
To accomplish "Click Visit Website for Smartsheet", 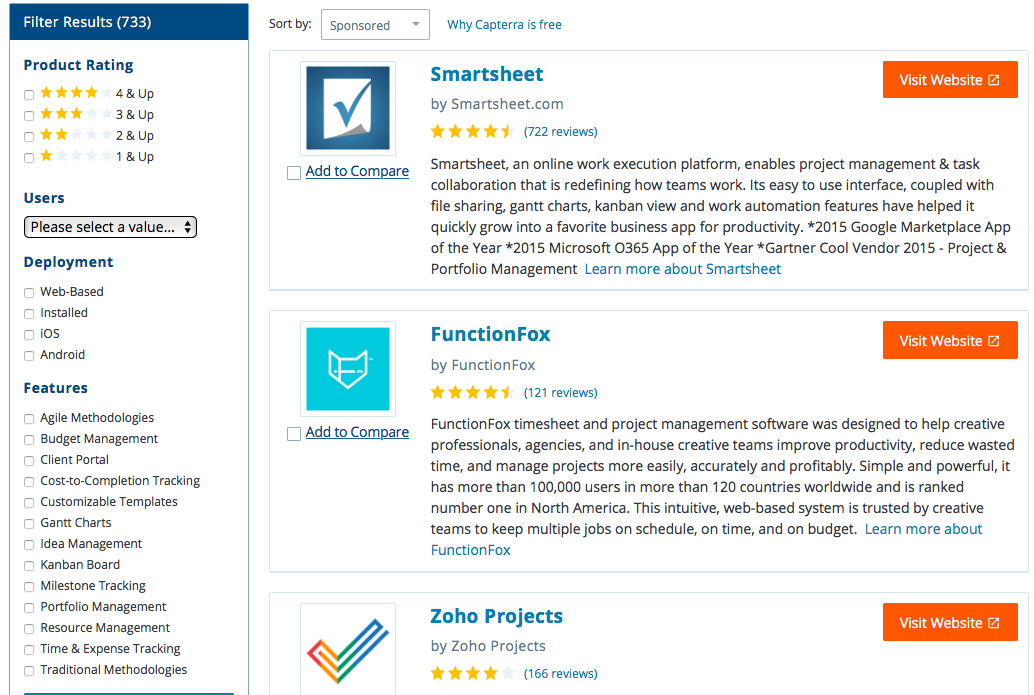I will (950, 80).
